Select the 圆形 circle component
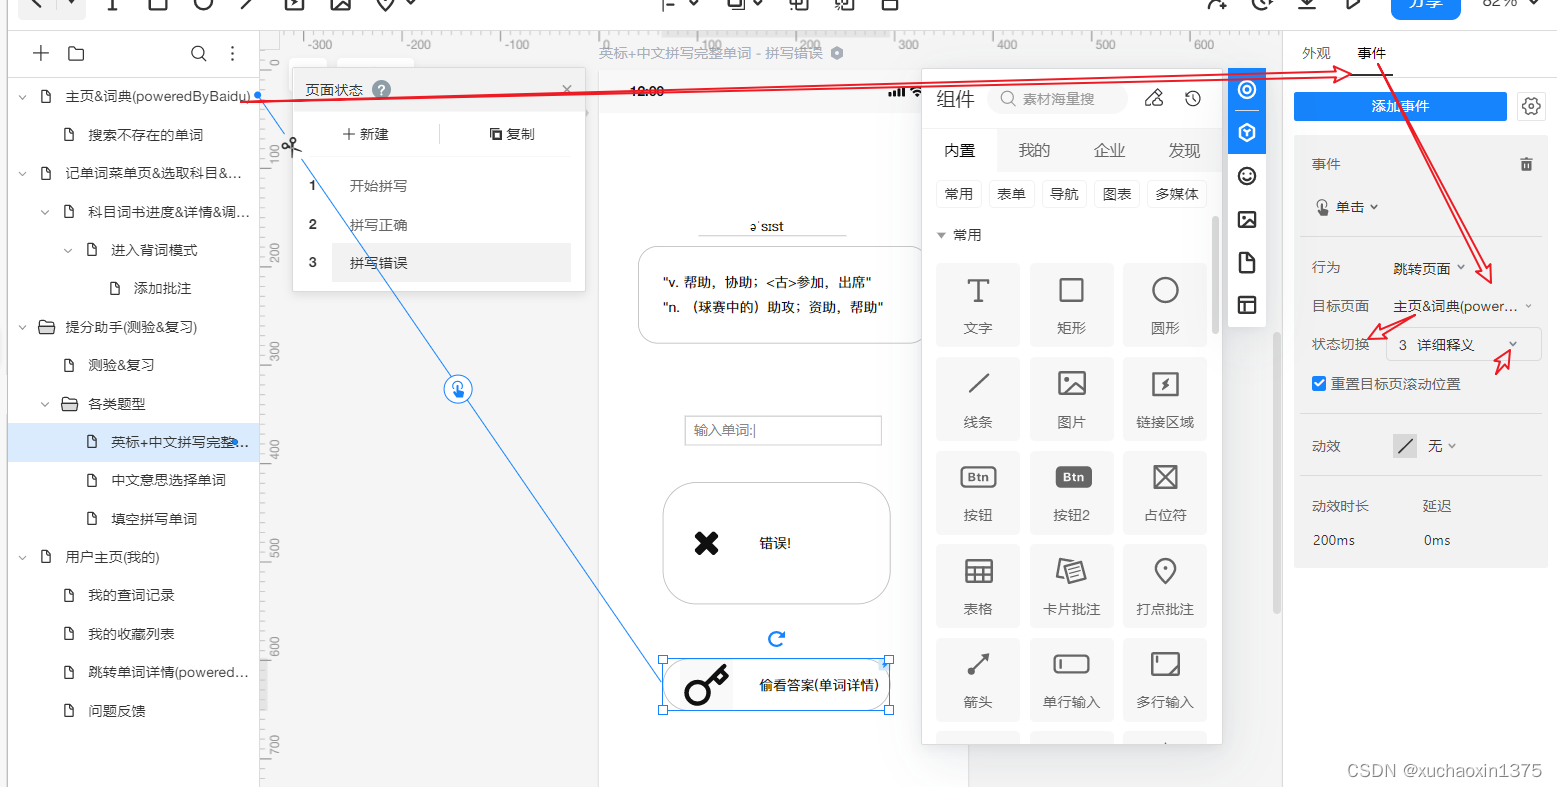This screenshot has height=787, width=1557. (1165, 305)
